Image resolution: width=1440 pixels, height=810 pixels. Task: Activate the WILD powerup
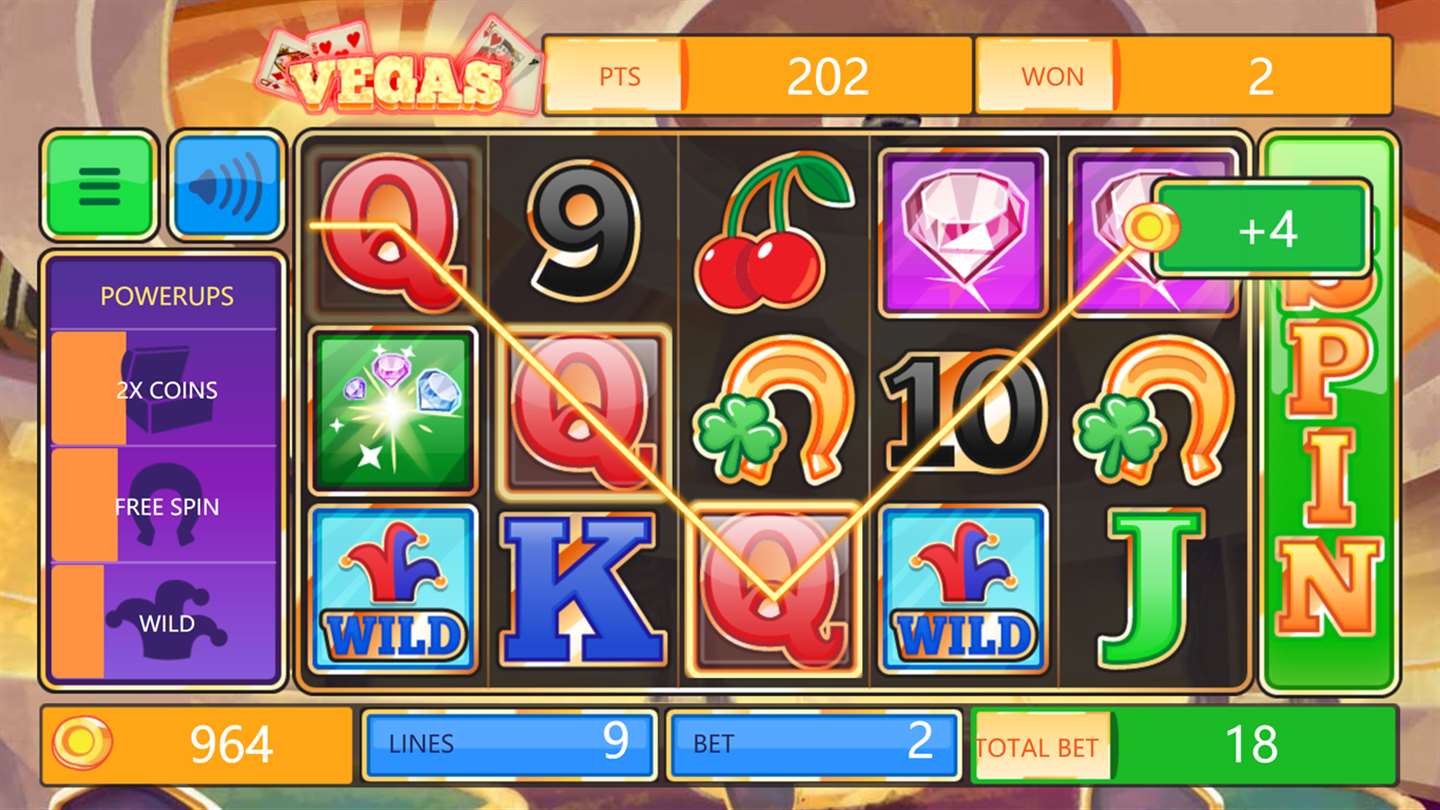(163, 623)
